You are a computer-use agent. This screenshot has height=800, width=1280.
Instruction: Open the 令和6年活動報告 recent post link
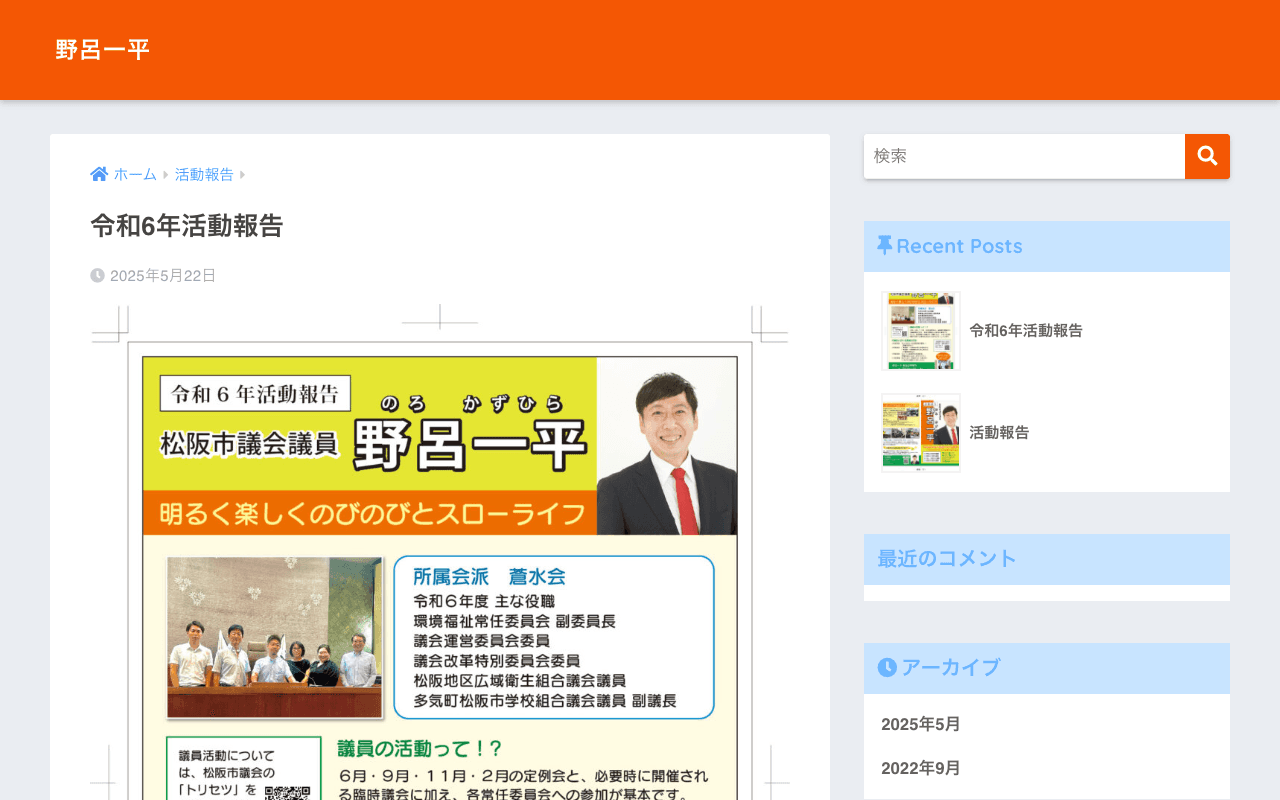click(x=1026, y=331)
